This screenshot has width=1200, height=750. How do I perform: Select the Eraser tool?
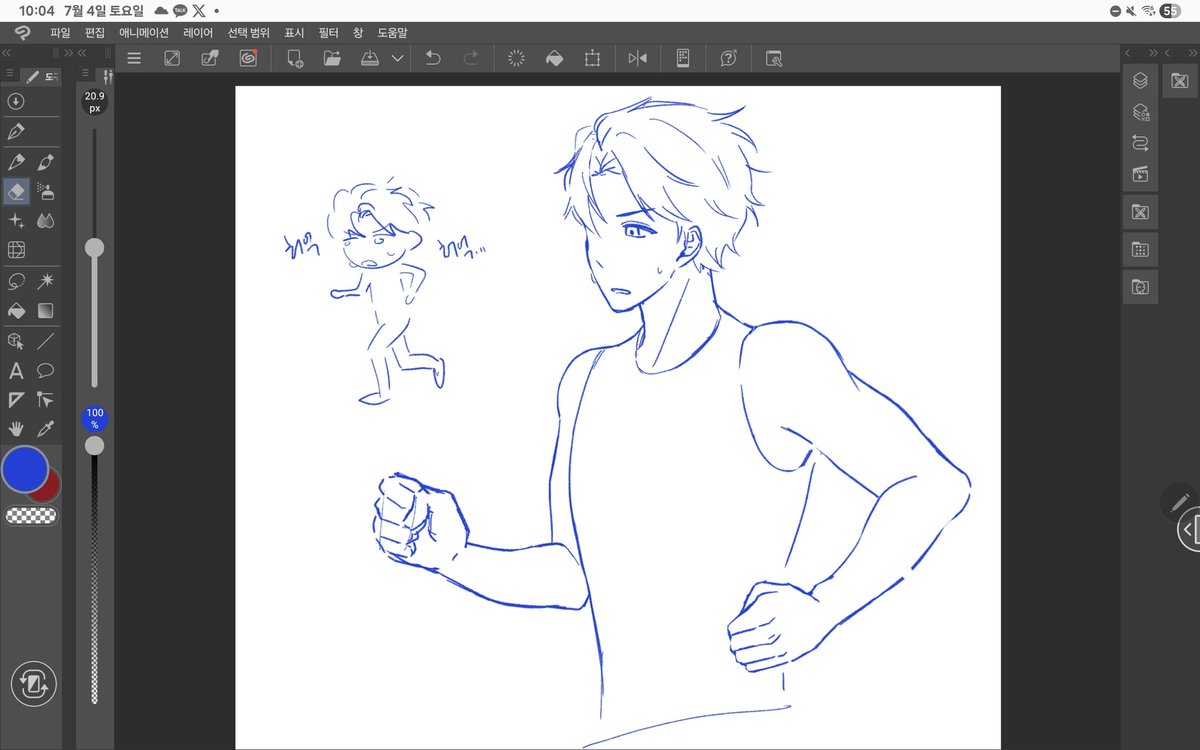[x=16, y=191]
